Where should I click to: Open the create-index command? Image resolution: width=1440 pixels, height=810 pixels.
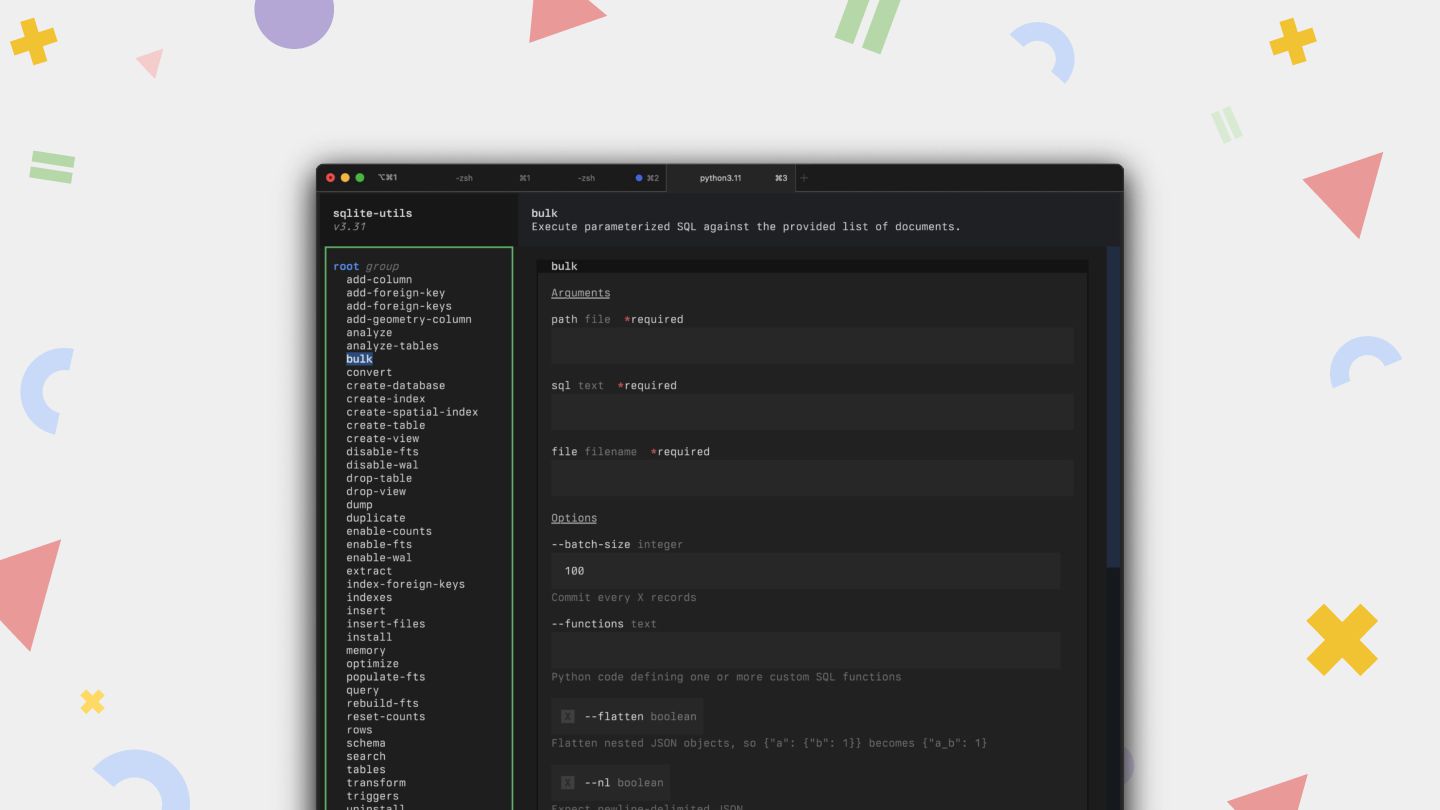tap(386, 398)
